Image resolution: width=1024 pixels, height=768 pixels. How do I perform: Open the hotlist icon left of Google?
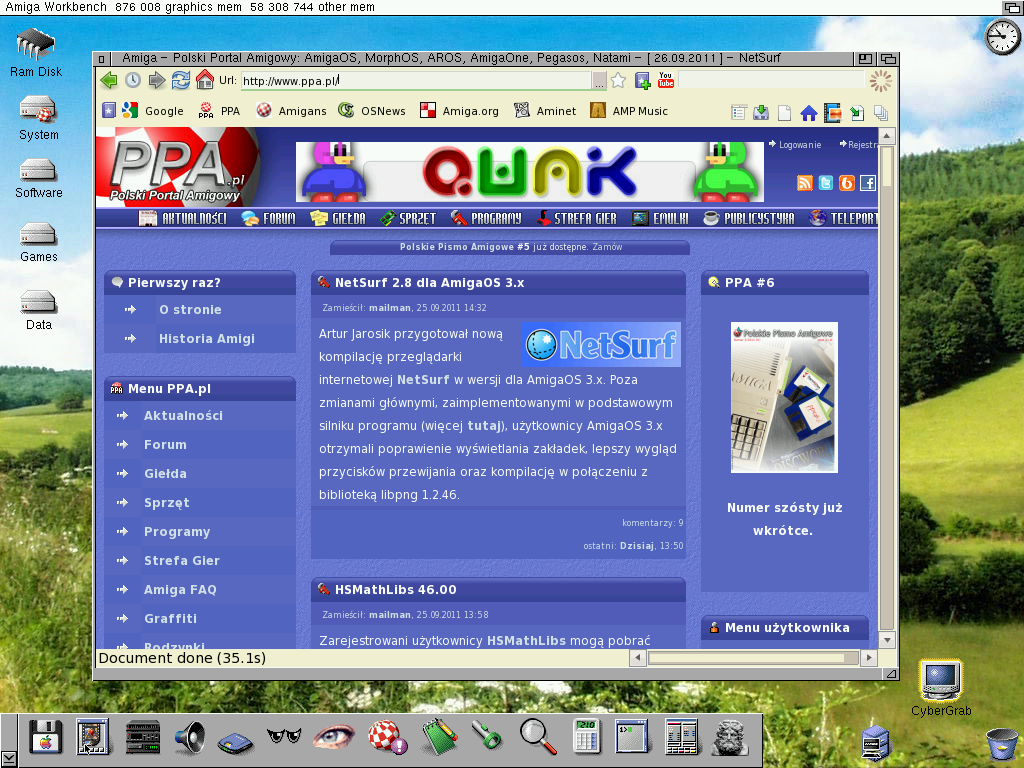tap(109, 110)
